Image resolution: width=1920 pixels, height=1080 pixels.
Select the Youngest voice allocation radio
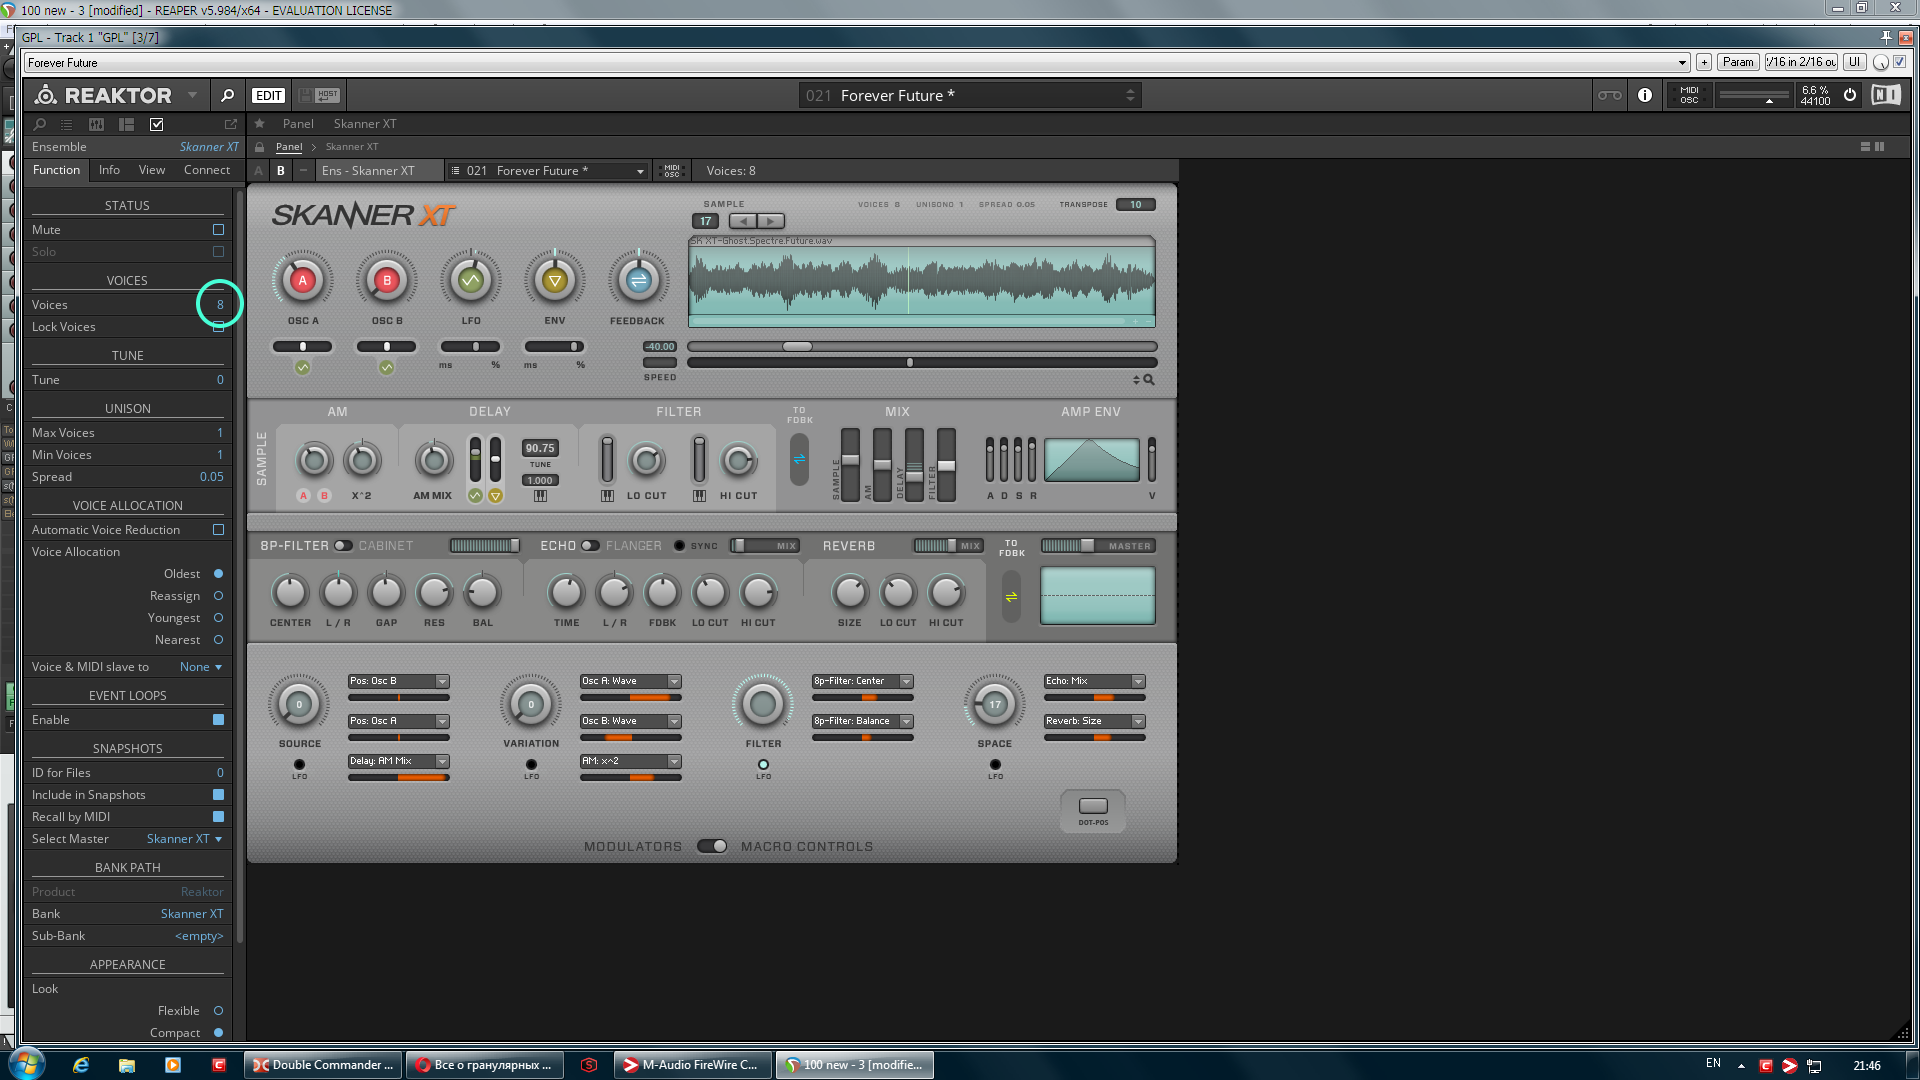pyautogui.click(x=218, y=618)
